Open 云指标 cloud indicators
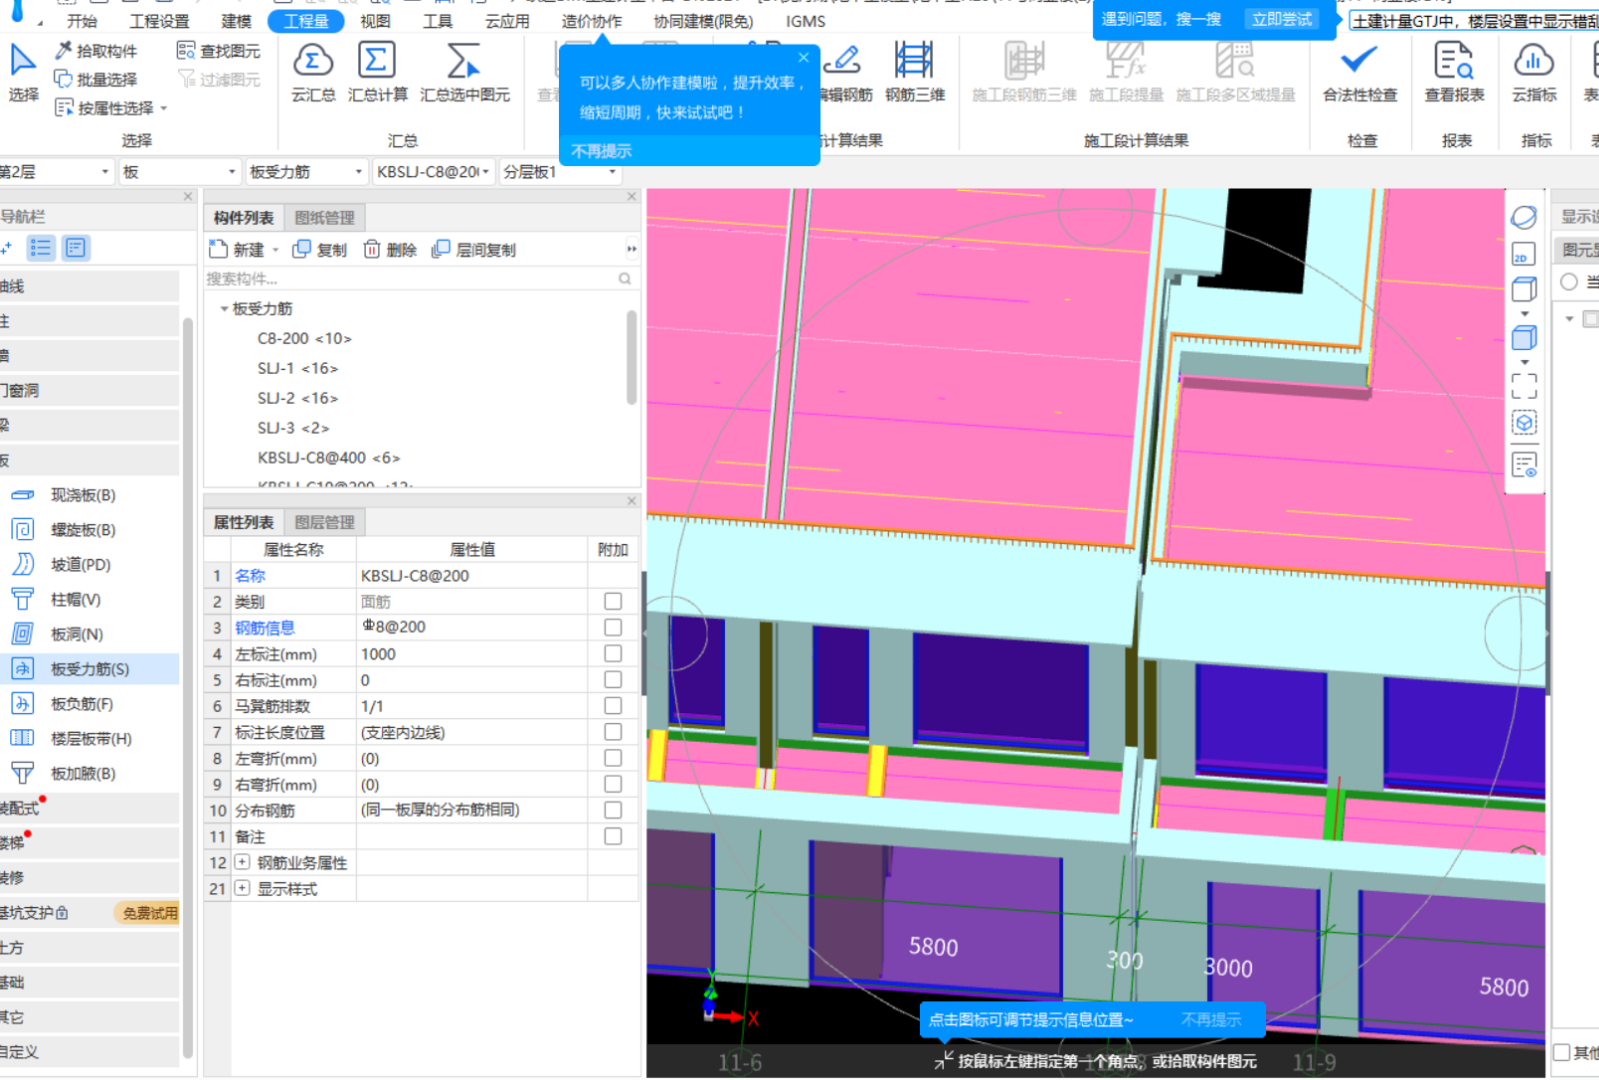 (x=1533, y=72)
